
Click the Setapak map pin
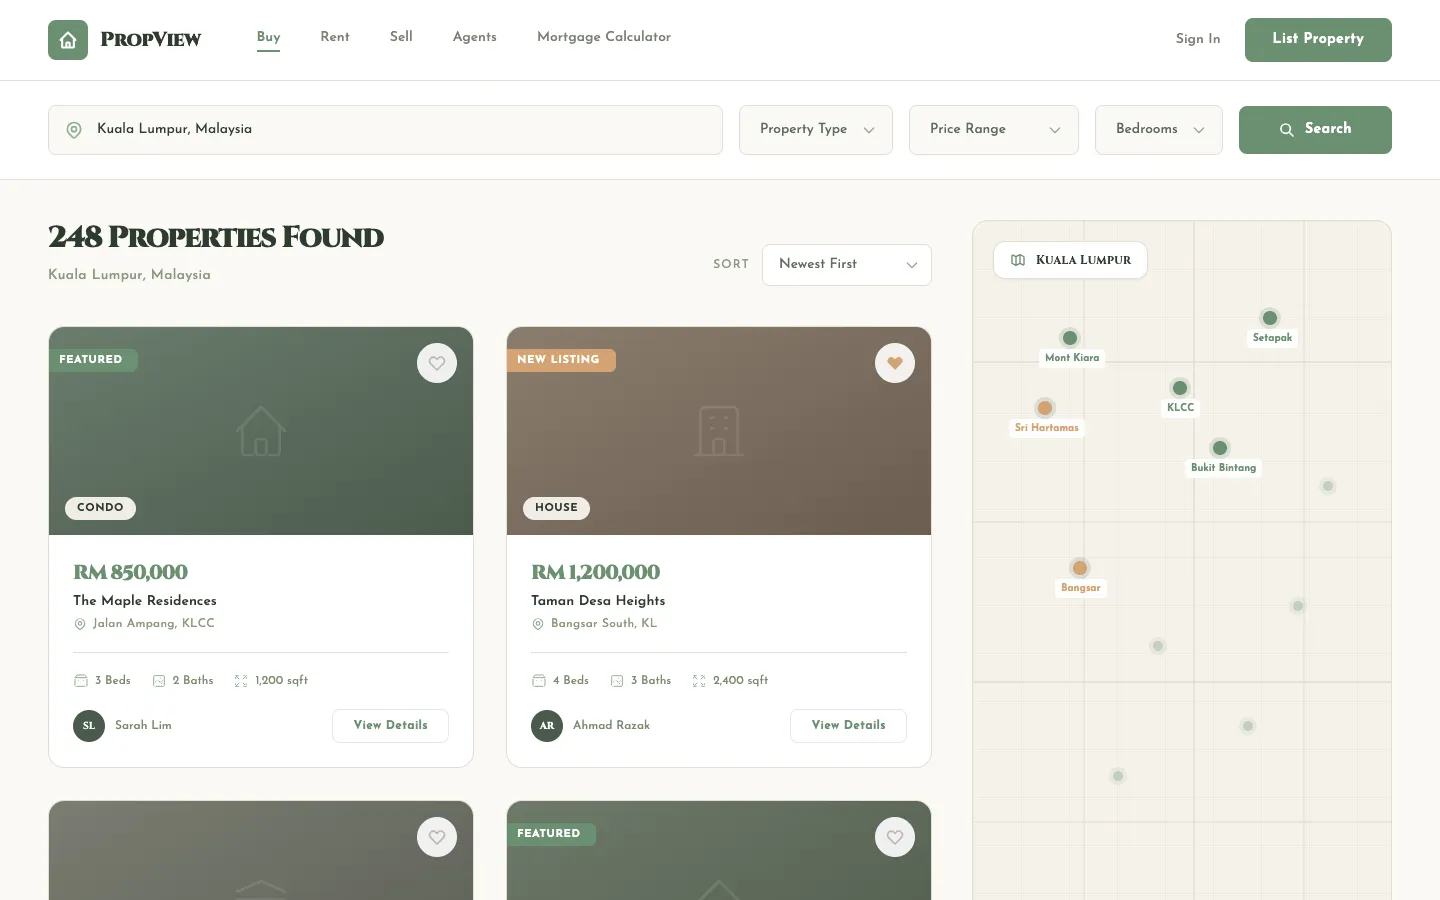pos(1270,317)
